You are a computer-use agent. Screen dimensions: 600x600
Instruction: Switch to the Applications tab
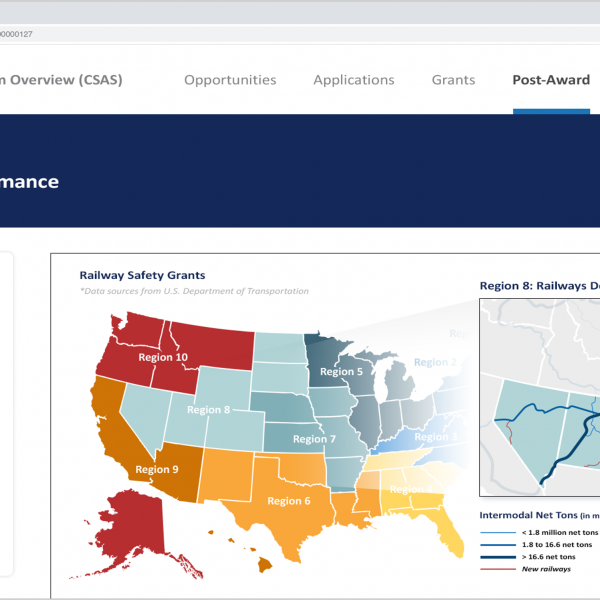click(x=353, y=80)
